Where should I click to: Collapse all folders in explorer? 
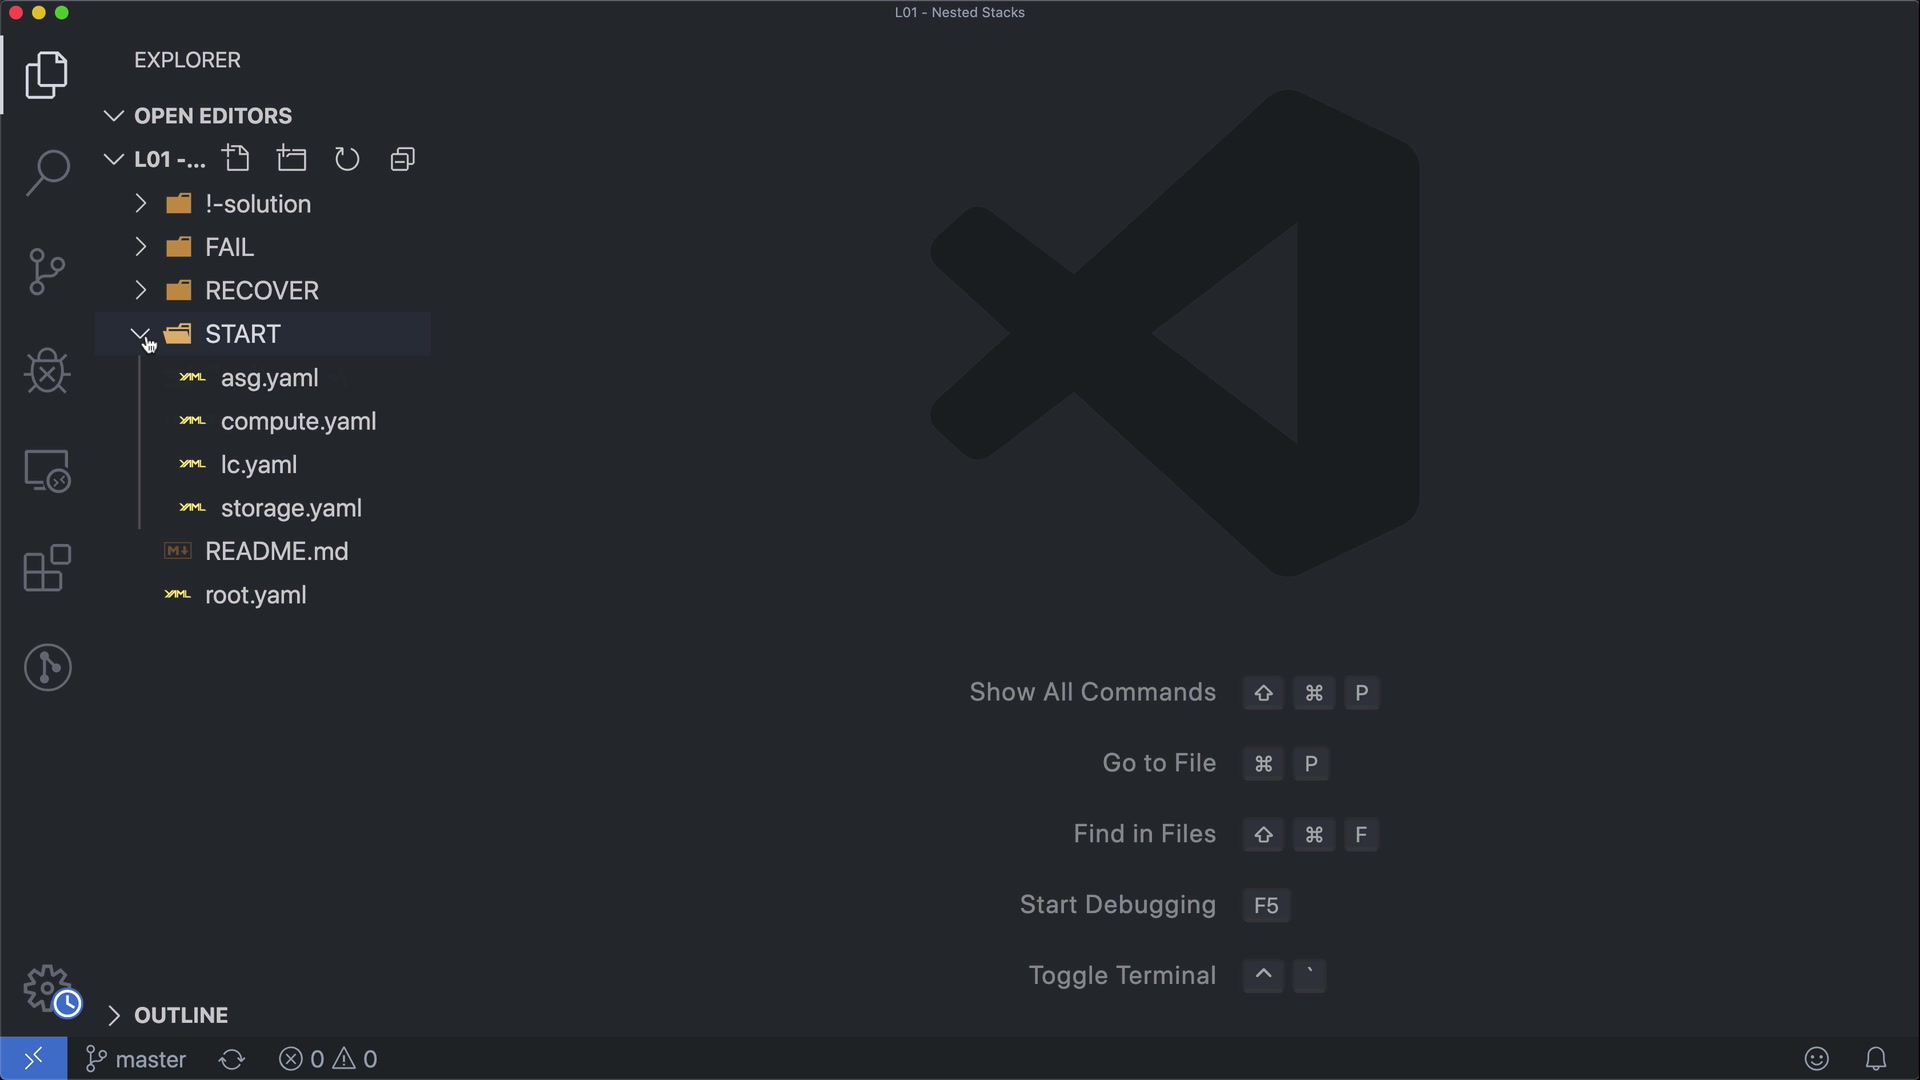click(402, 159)
